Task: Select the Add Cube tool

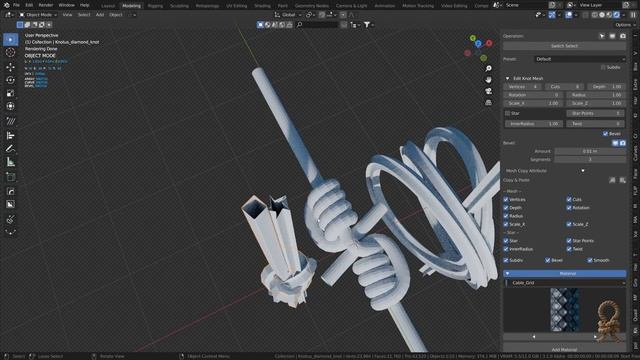Action: pos(11,177)
